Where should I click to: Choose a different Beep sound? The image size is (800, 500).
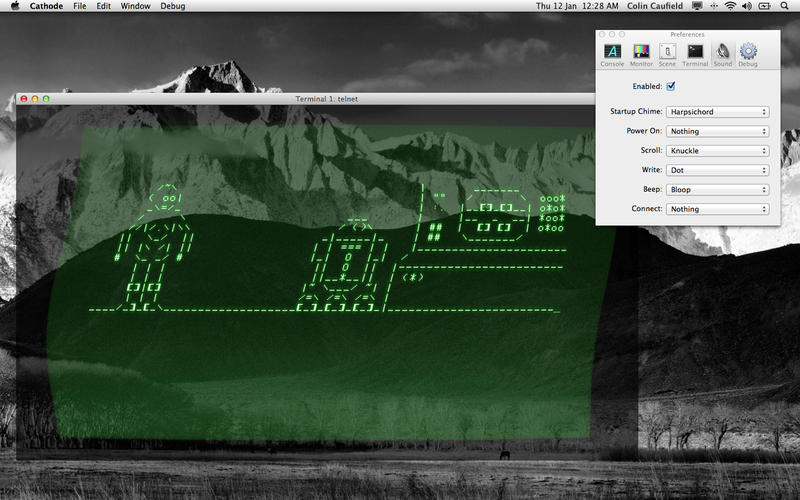point(717,189)
